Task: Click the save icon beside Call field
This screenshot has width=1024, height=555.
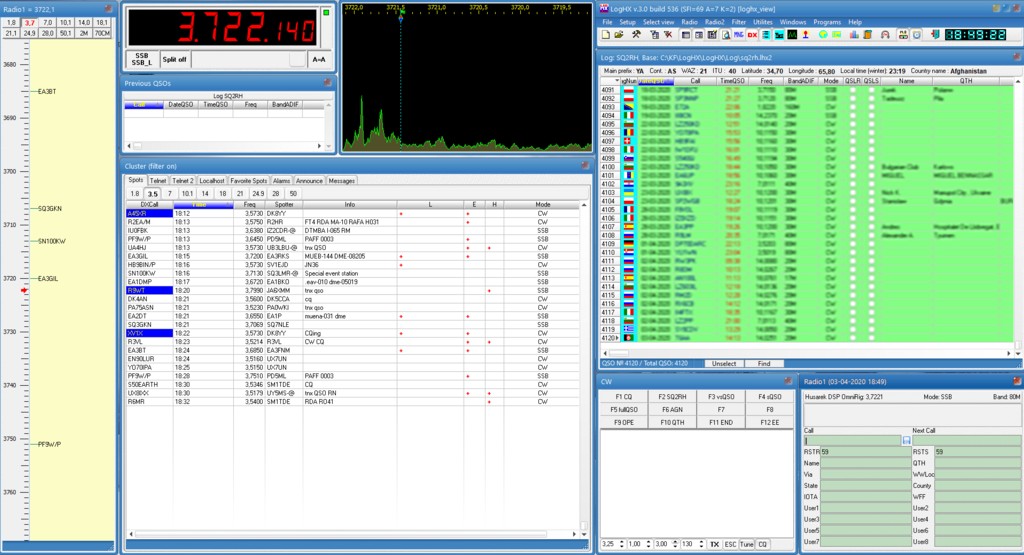Action: point(906,440)
